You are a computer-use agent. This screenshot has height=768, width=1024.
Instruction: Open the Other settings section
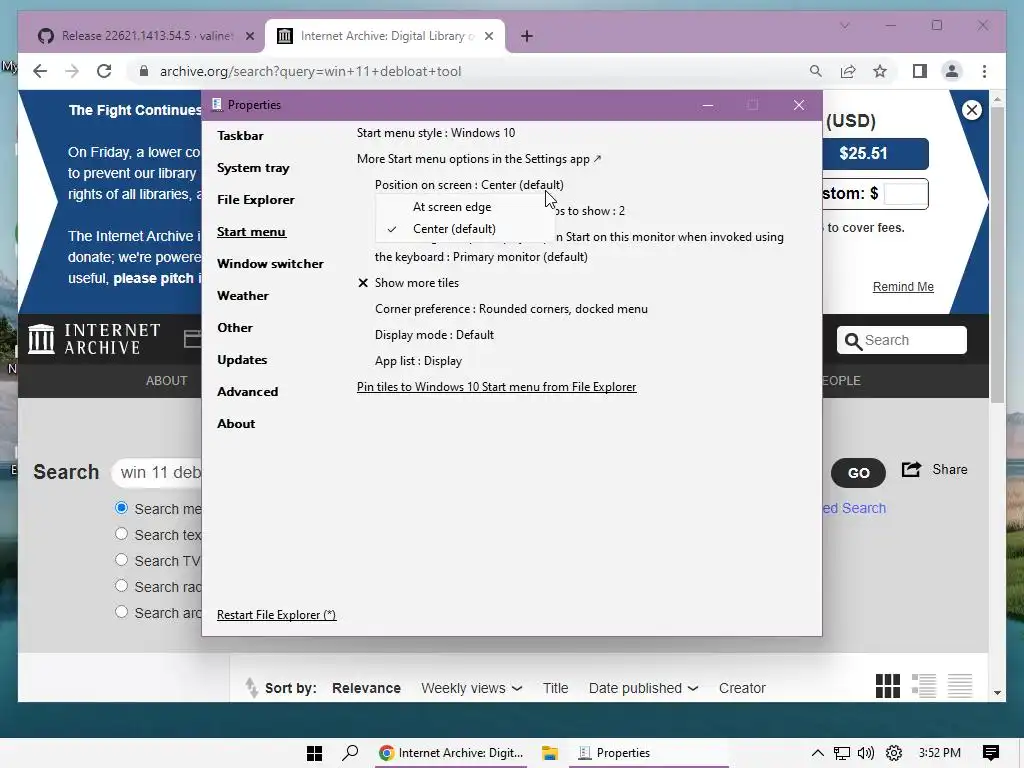click(x=234, y=328)
